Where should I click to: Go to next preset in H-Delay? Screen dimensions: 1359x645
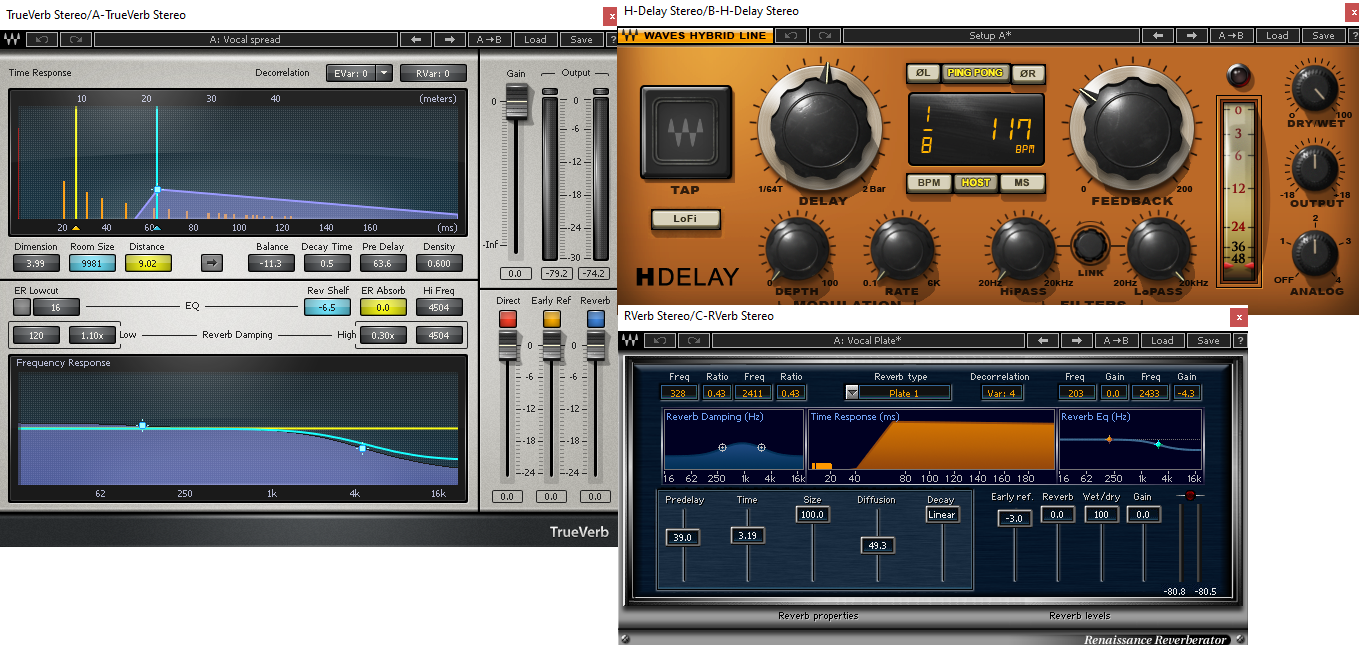pyautogui.click(x=1192, y=35)
